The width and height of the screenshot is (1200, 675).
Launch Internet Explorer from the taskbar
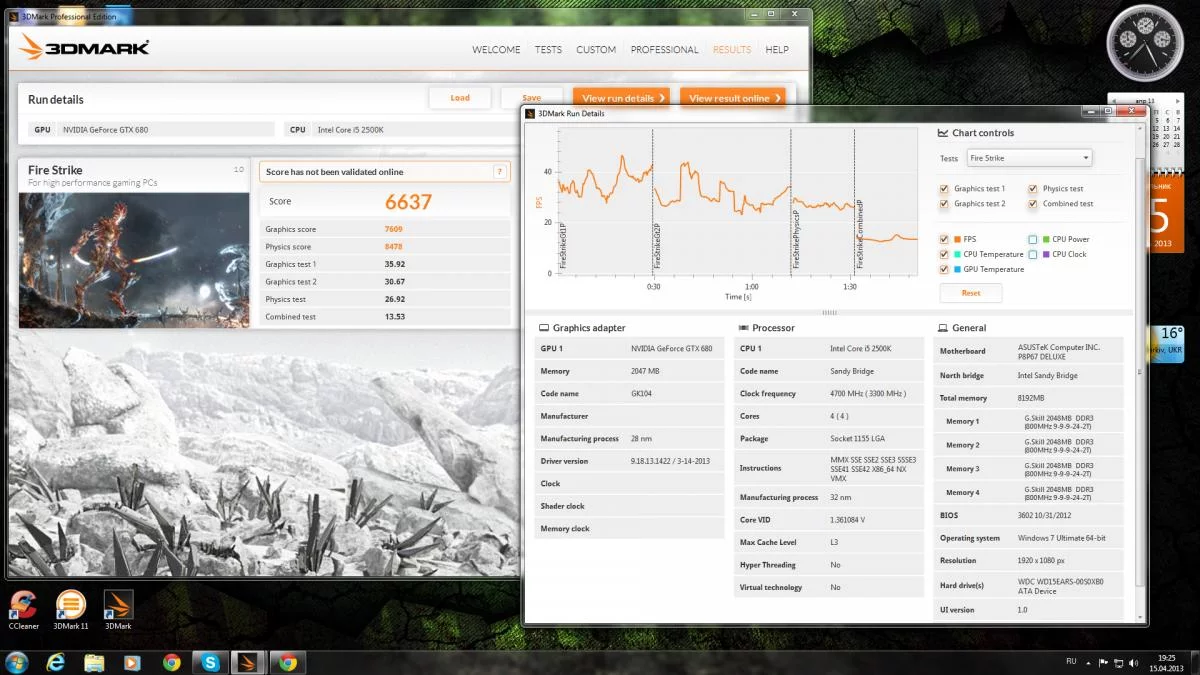(x=56, y=662)
